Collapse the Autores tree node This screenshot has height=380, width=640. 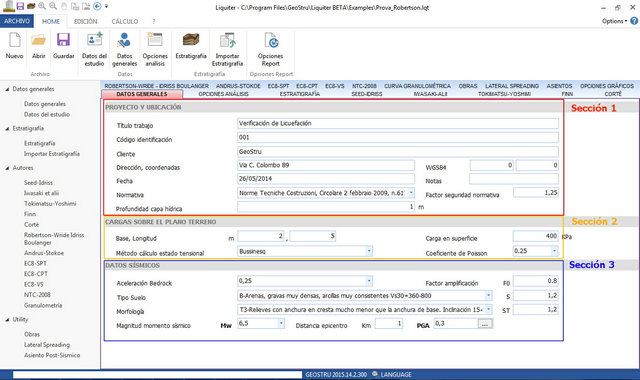click(7, 168)
